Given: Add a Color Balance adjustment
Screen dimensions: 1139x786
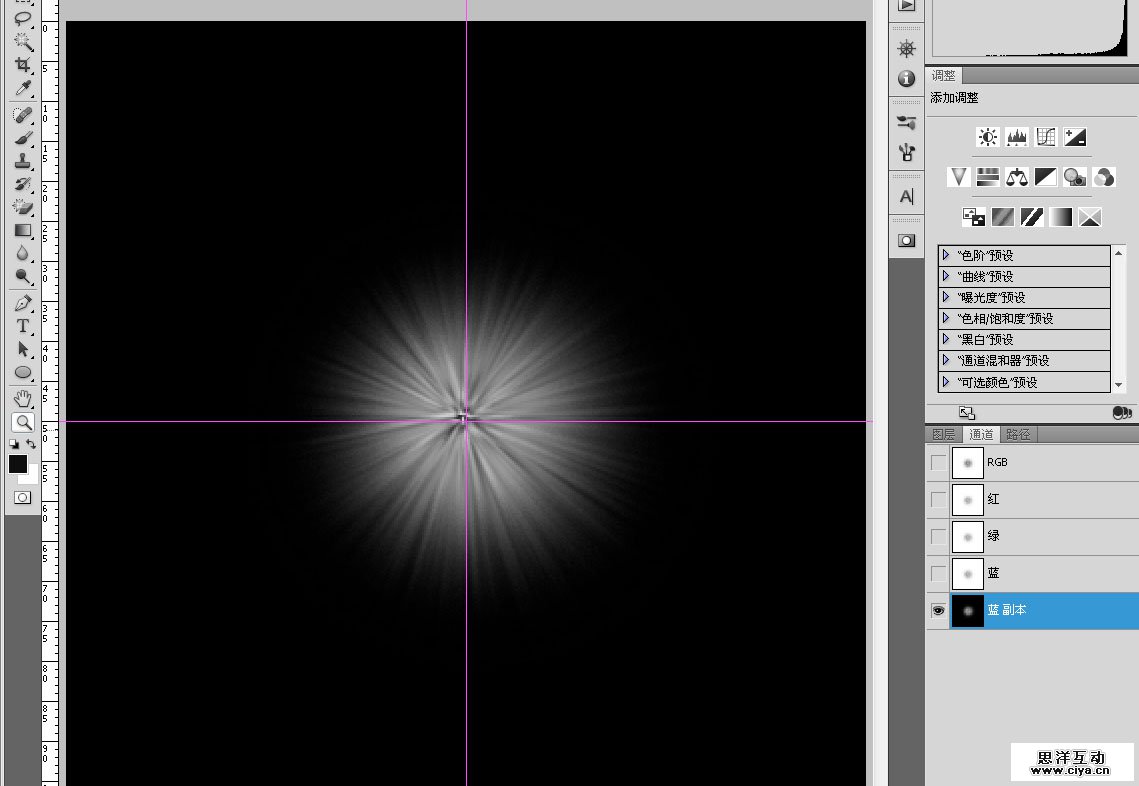Looking at the screenshot, I should point(1017,177).
